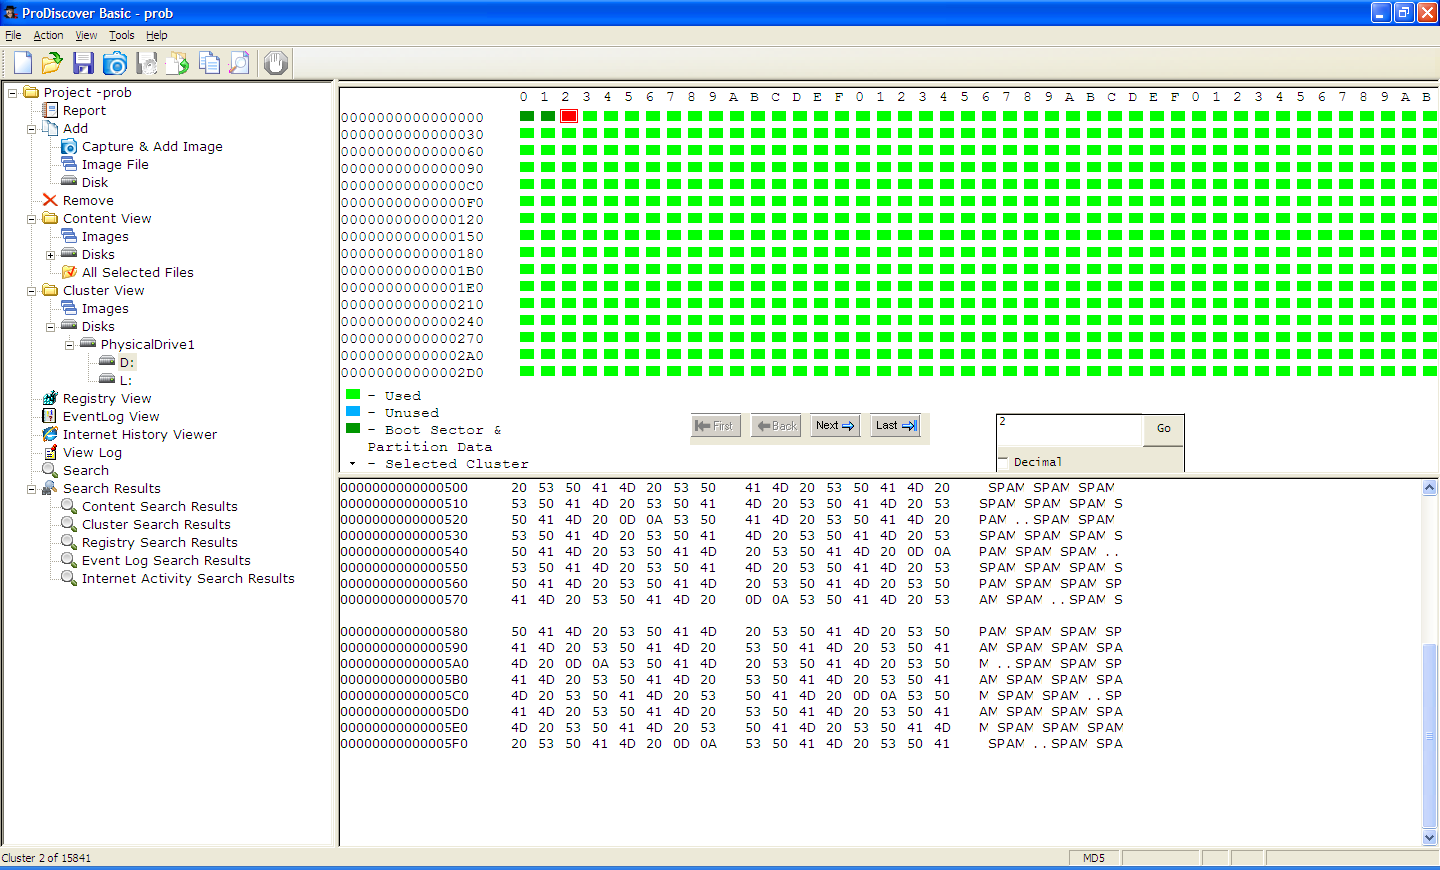
Task: Select the Disk item under Add
Action: [x=95, y=183]
